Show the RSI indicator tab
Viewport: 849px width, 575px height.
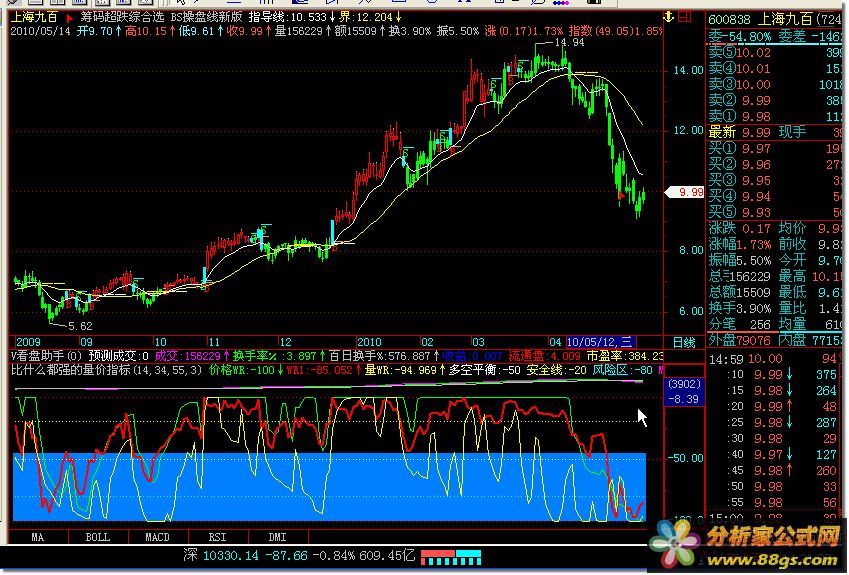[217, 537]
